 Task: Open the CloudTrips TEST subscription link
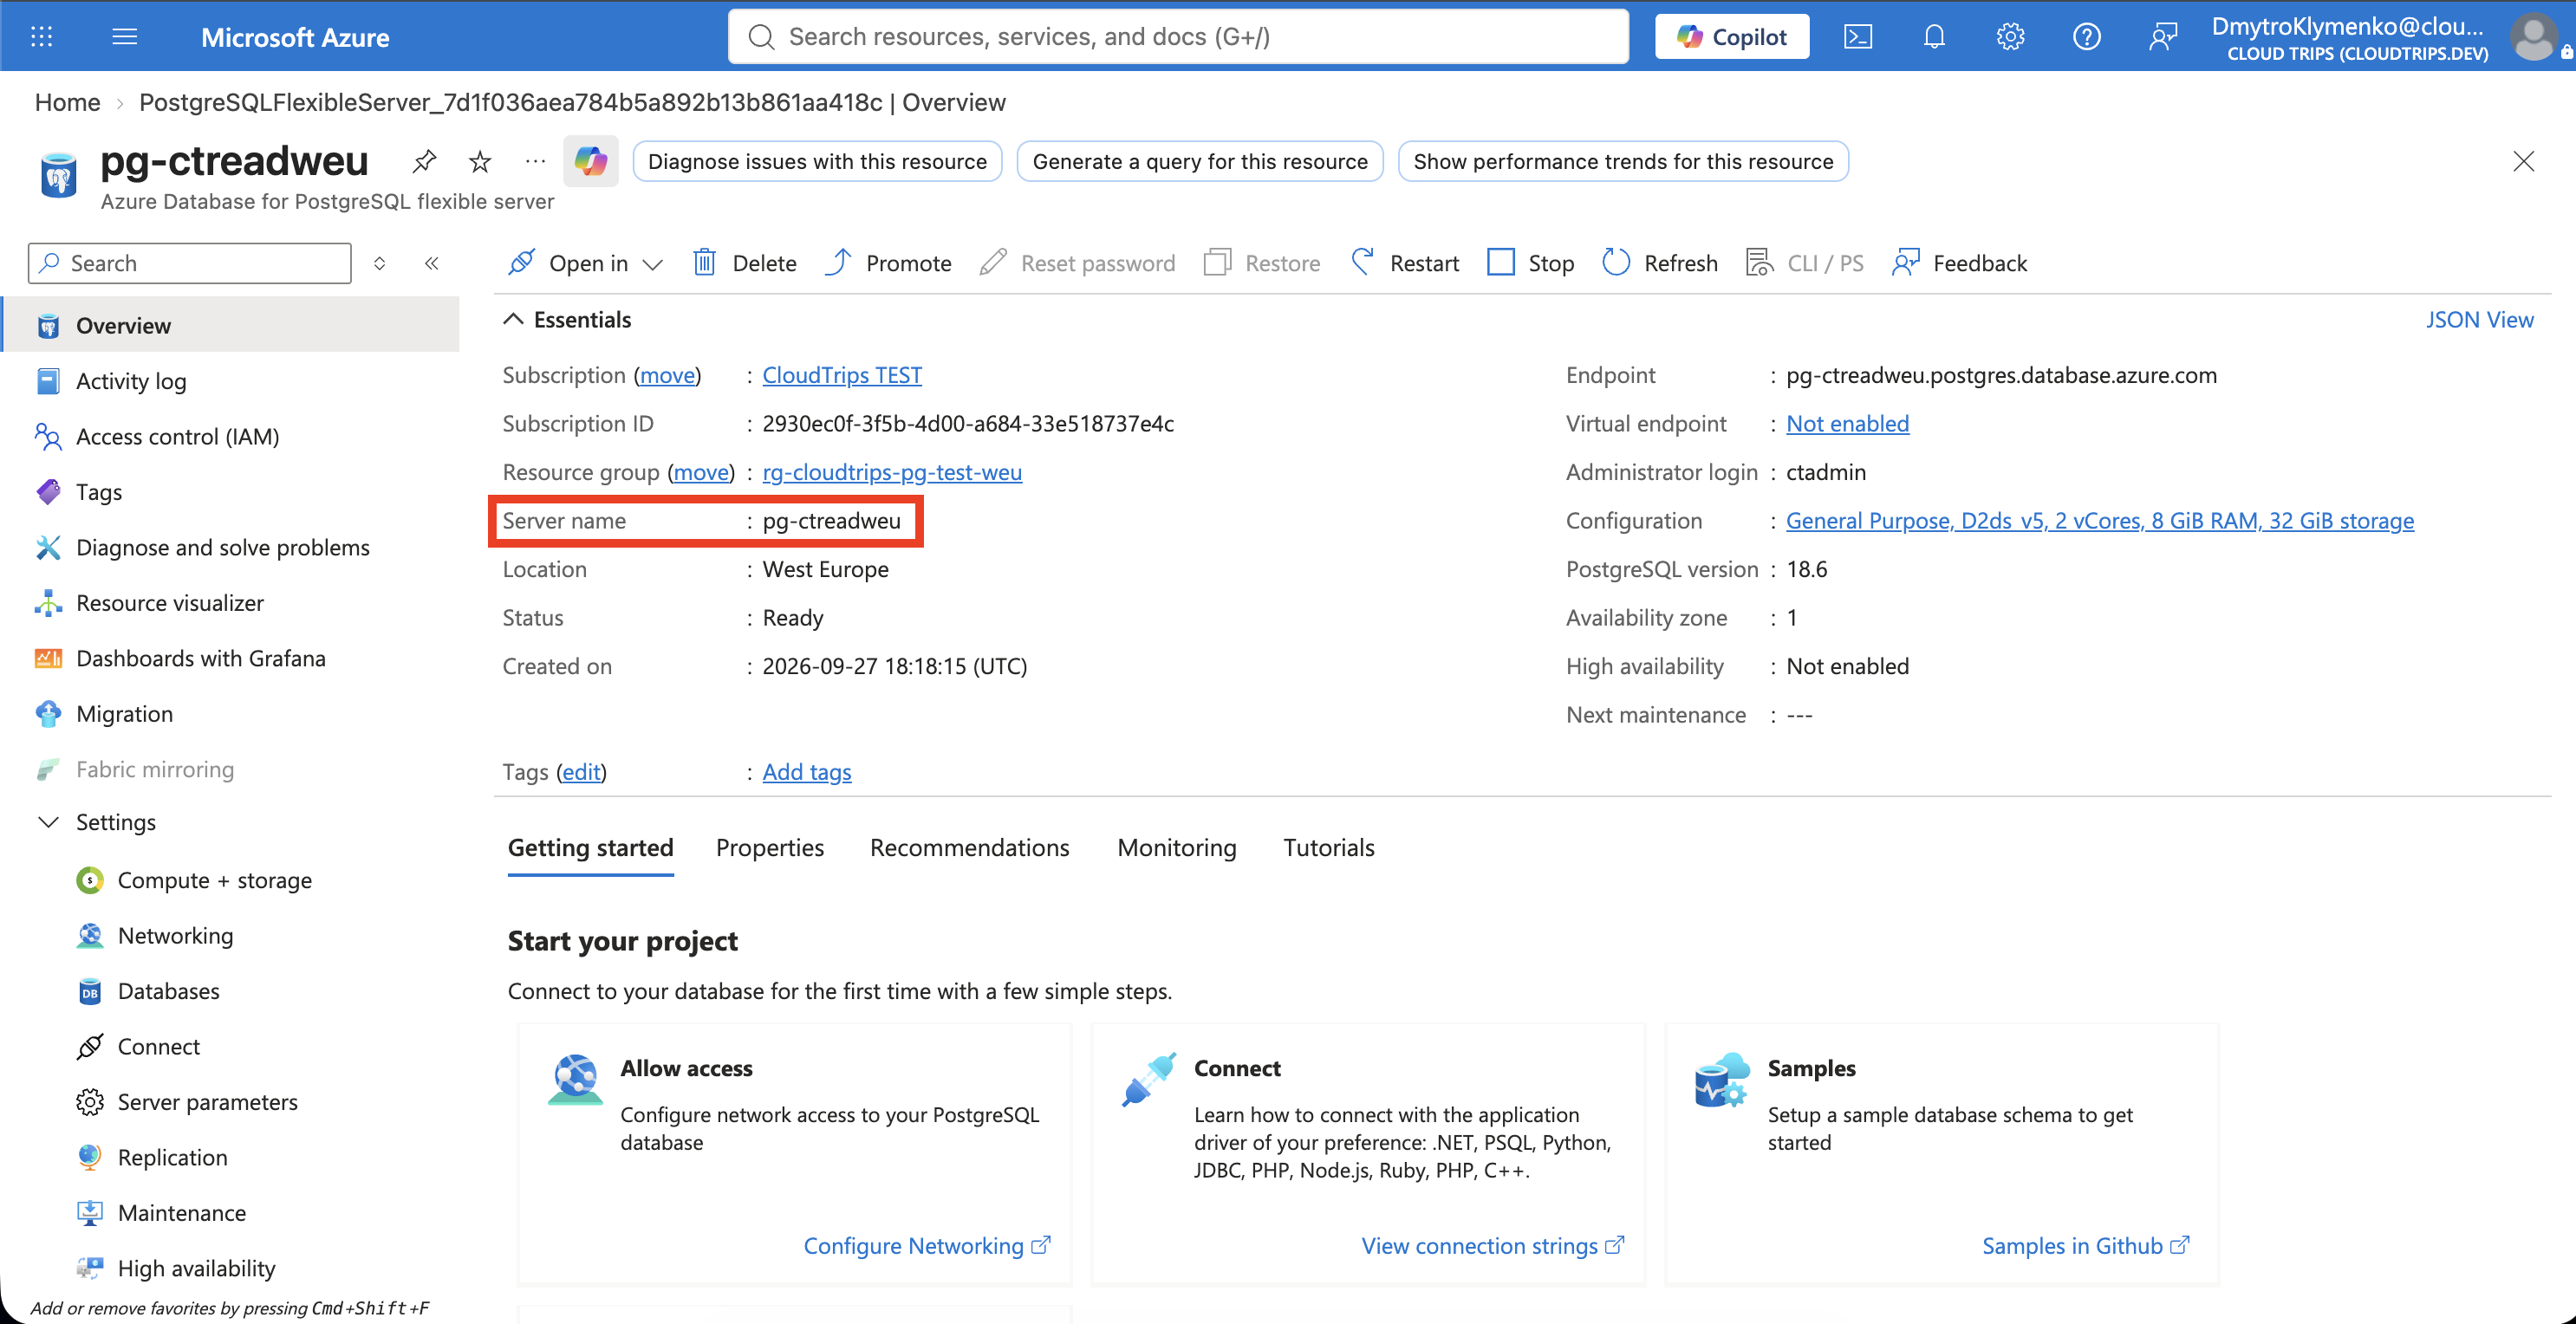tap(842, 375)
